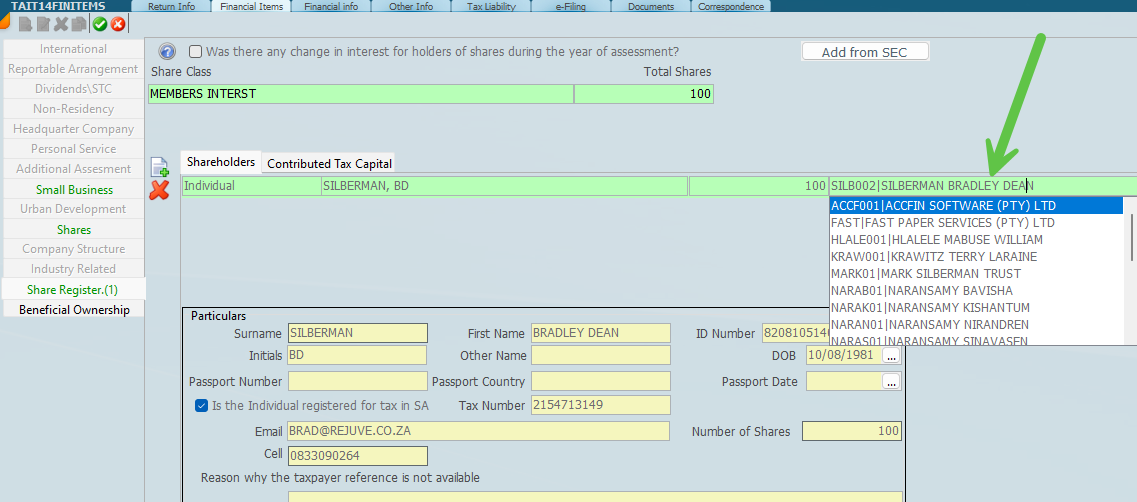Click the greyed new document toolbar icon
This screenshot has width=1137, height=502.
[x=26, y=24]
